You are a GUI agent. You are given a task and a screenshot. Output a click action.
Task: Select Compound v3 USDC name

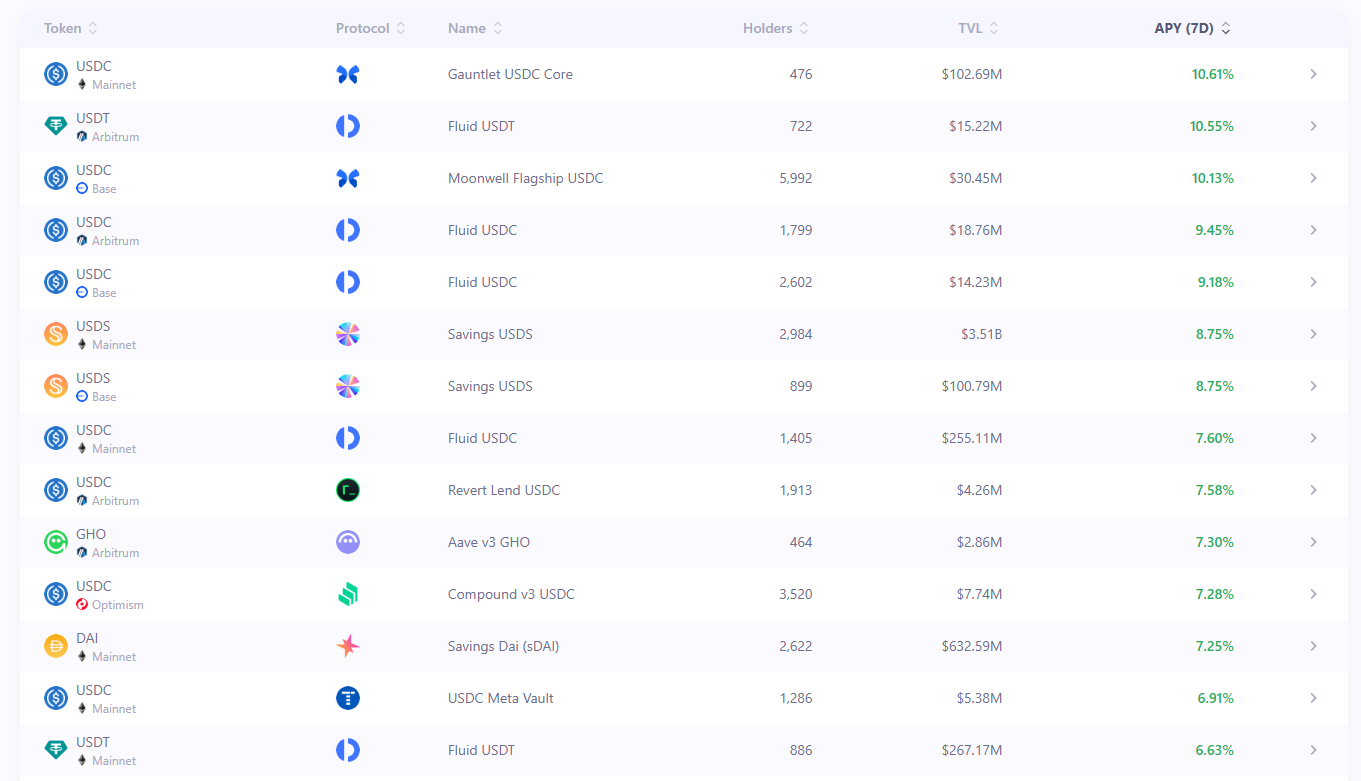tap(511, 594)
